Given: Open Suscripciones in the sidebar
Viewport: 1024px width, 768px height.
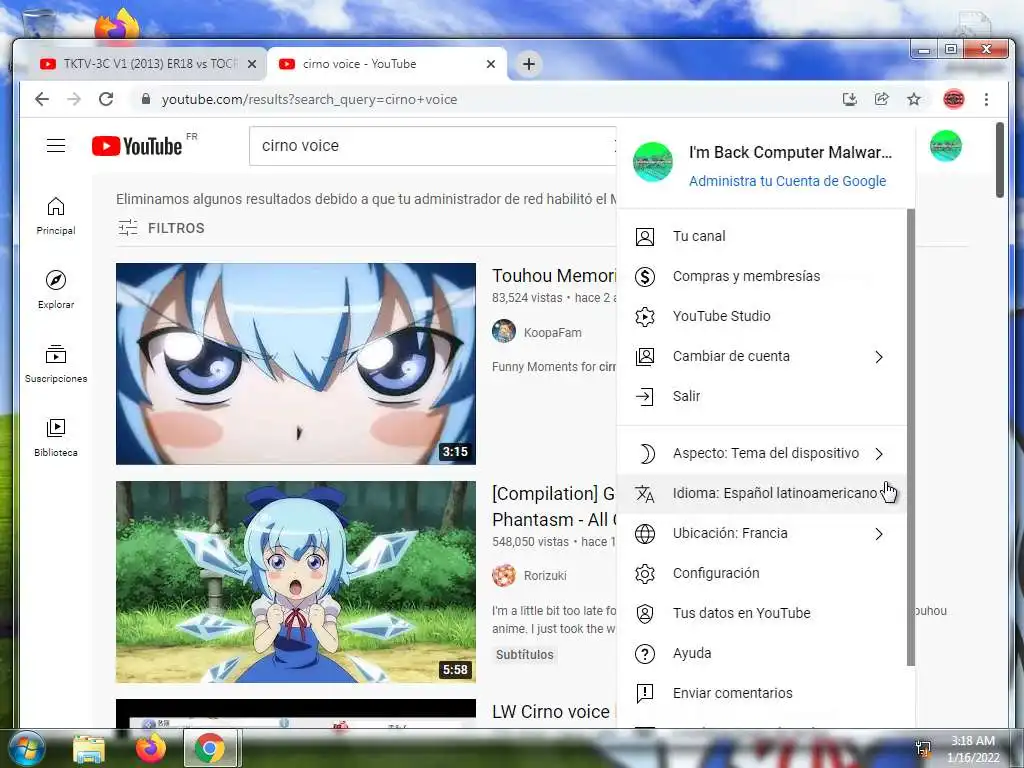Looking at the screenshot, I should (56, 364).
